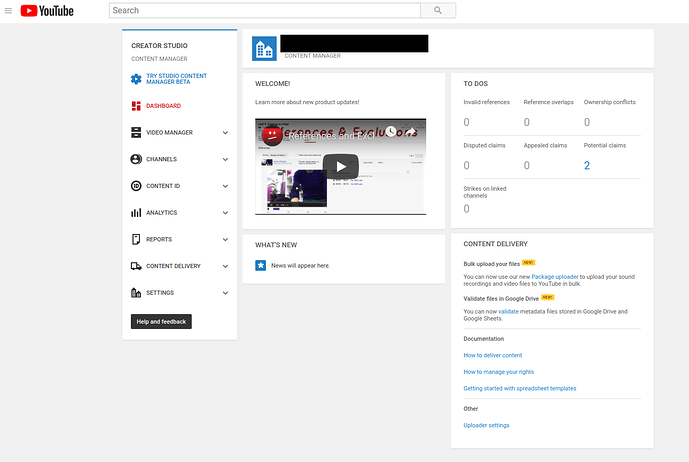Viewport: 689px width, 462px height.
Task: Select Settings menu item
Action: 160,293
